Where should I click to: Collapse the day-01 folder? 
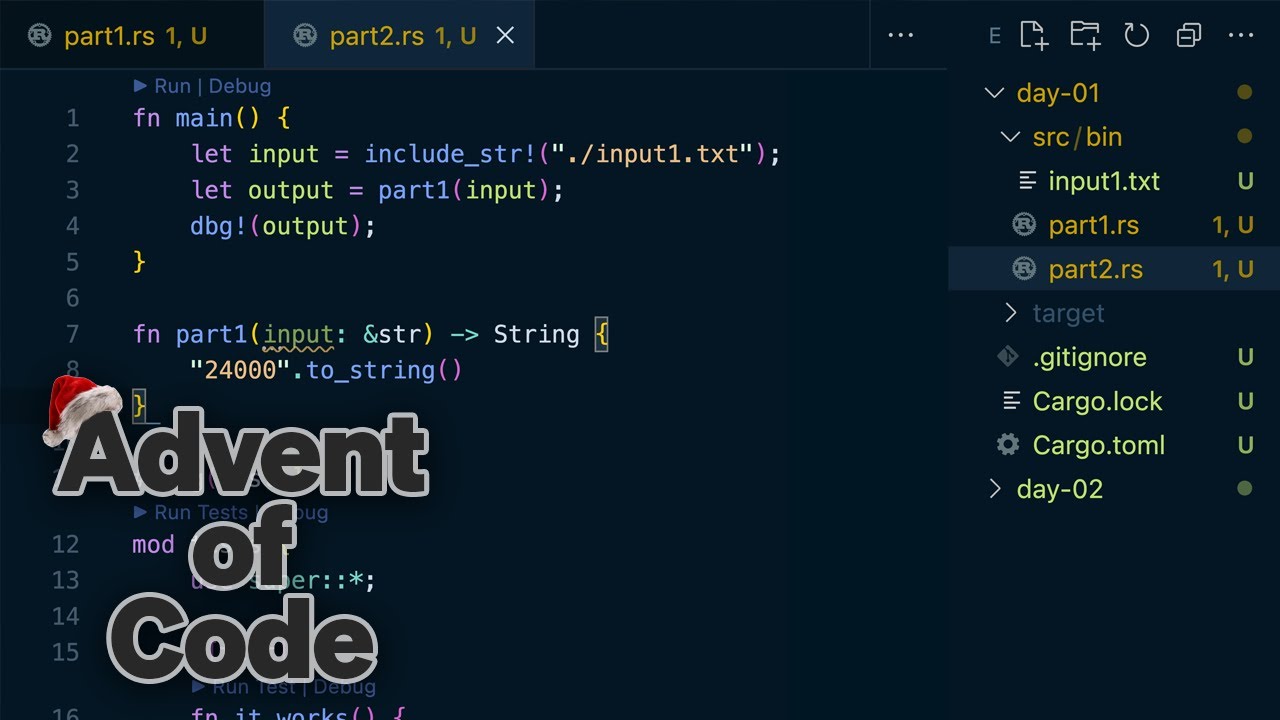pos(994,93)
